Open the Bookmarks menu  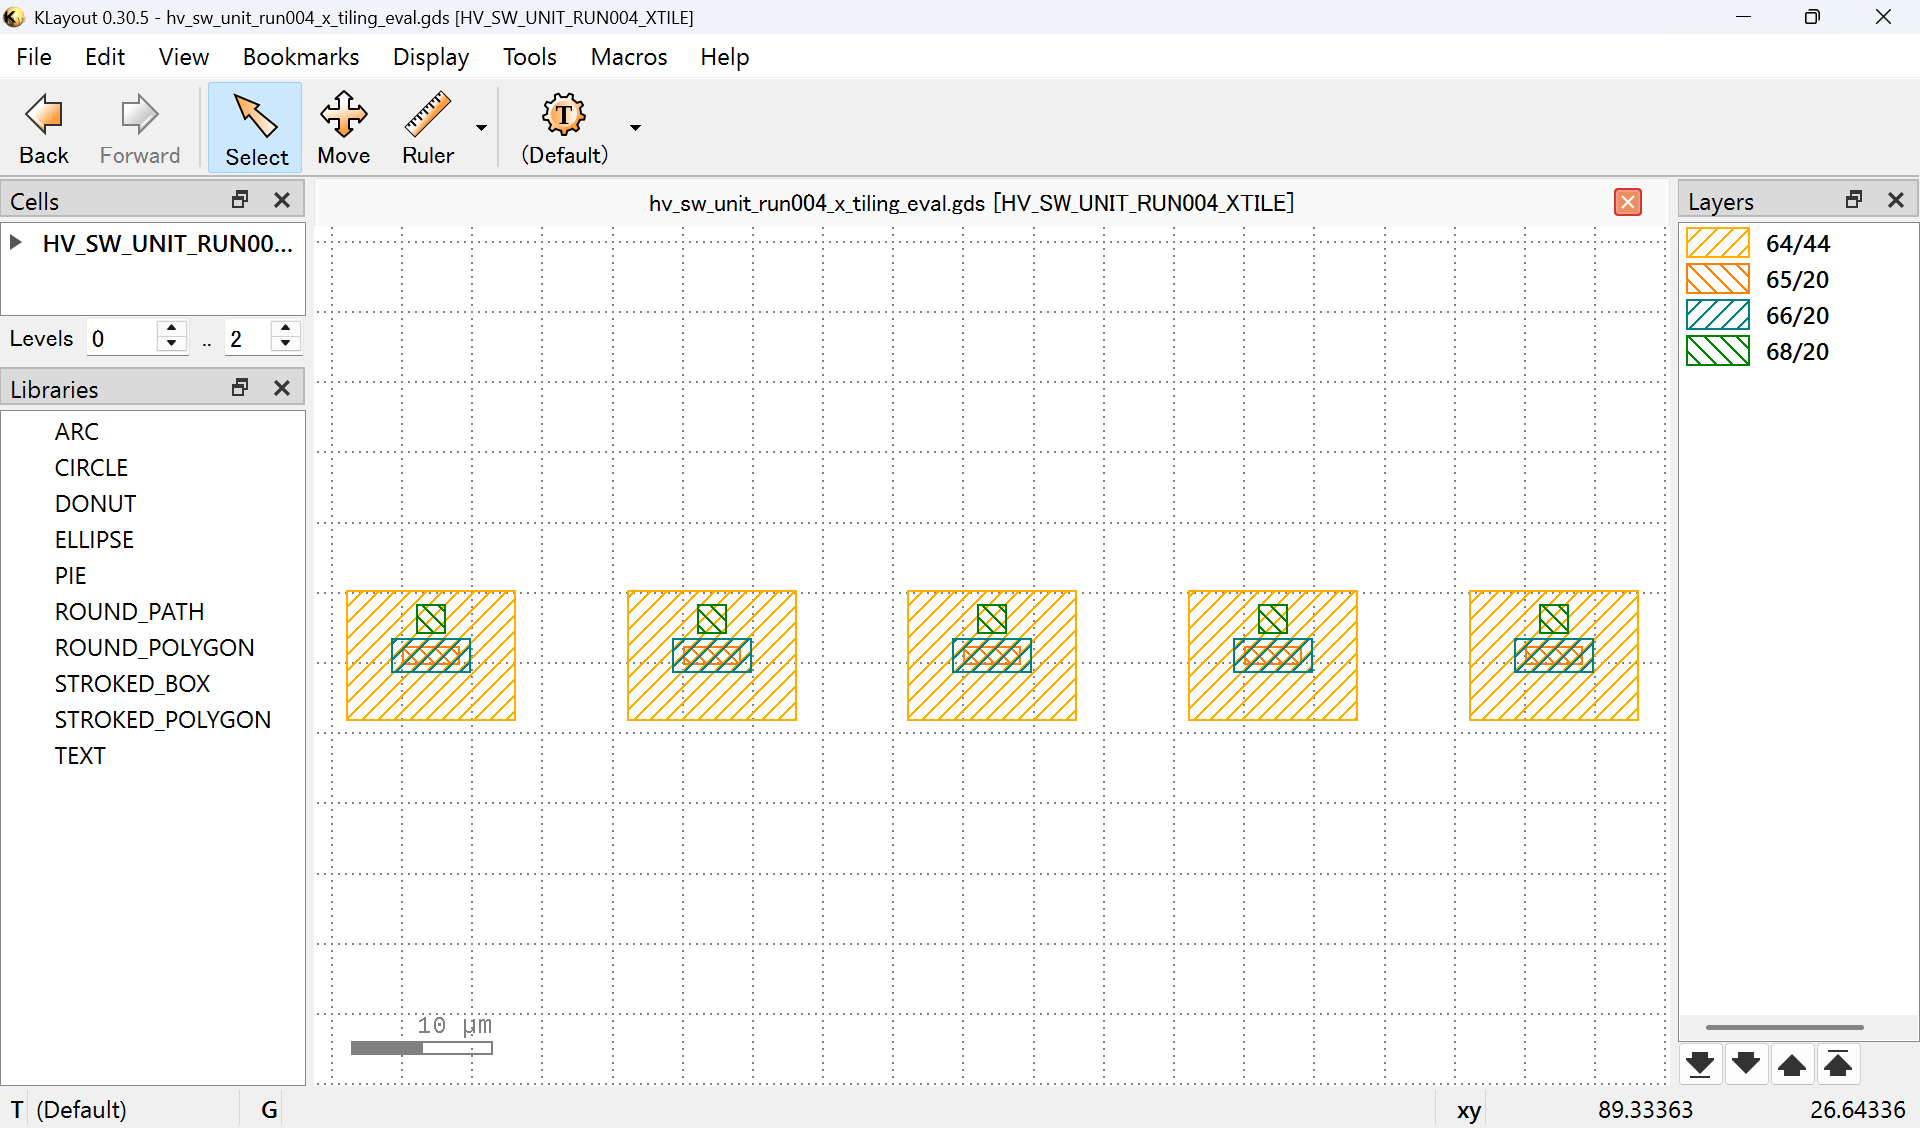[300, 57]
